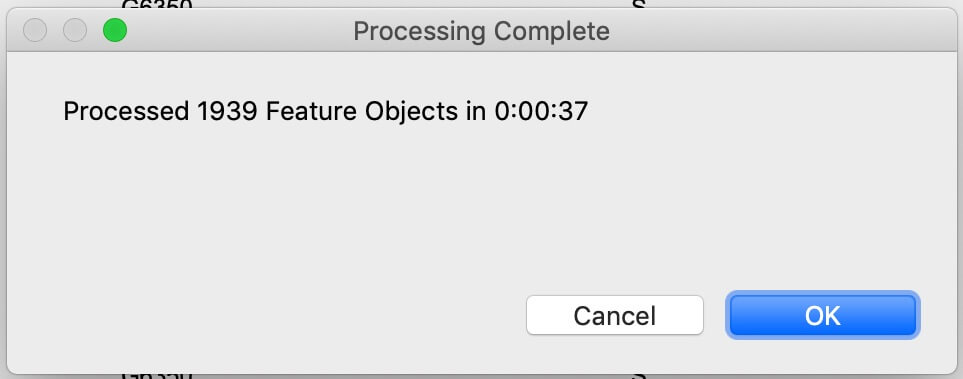Viewport: 963px width, 379px height.
Task: Click the greyed-out minimize window button
Action: tap(75, 30)
